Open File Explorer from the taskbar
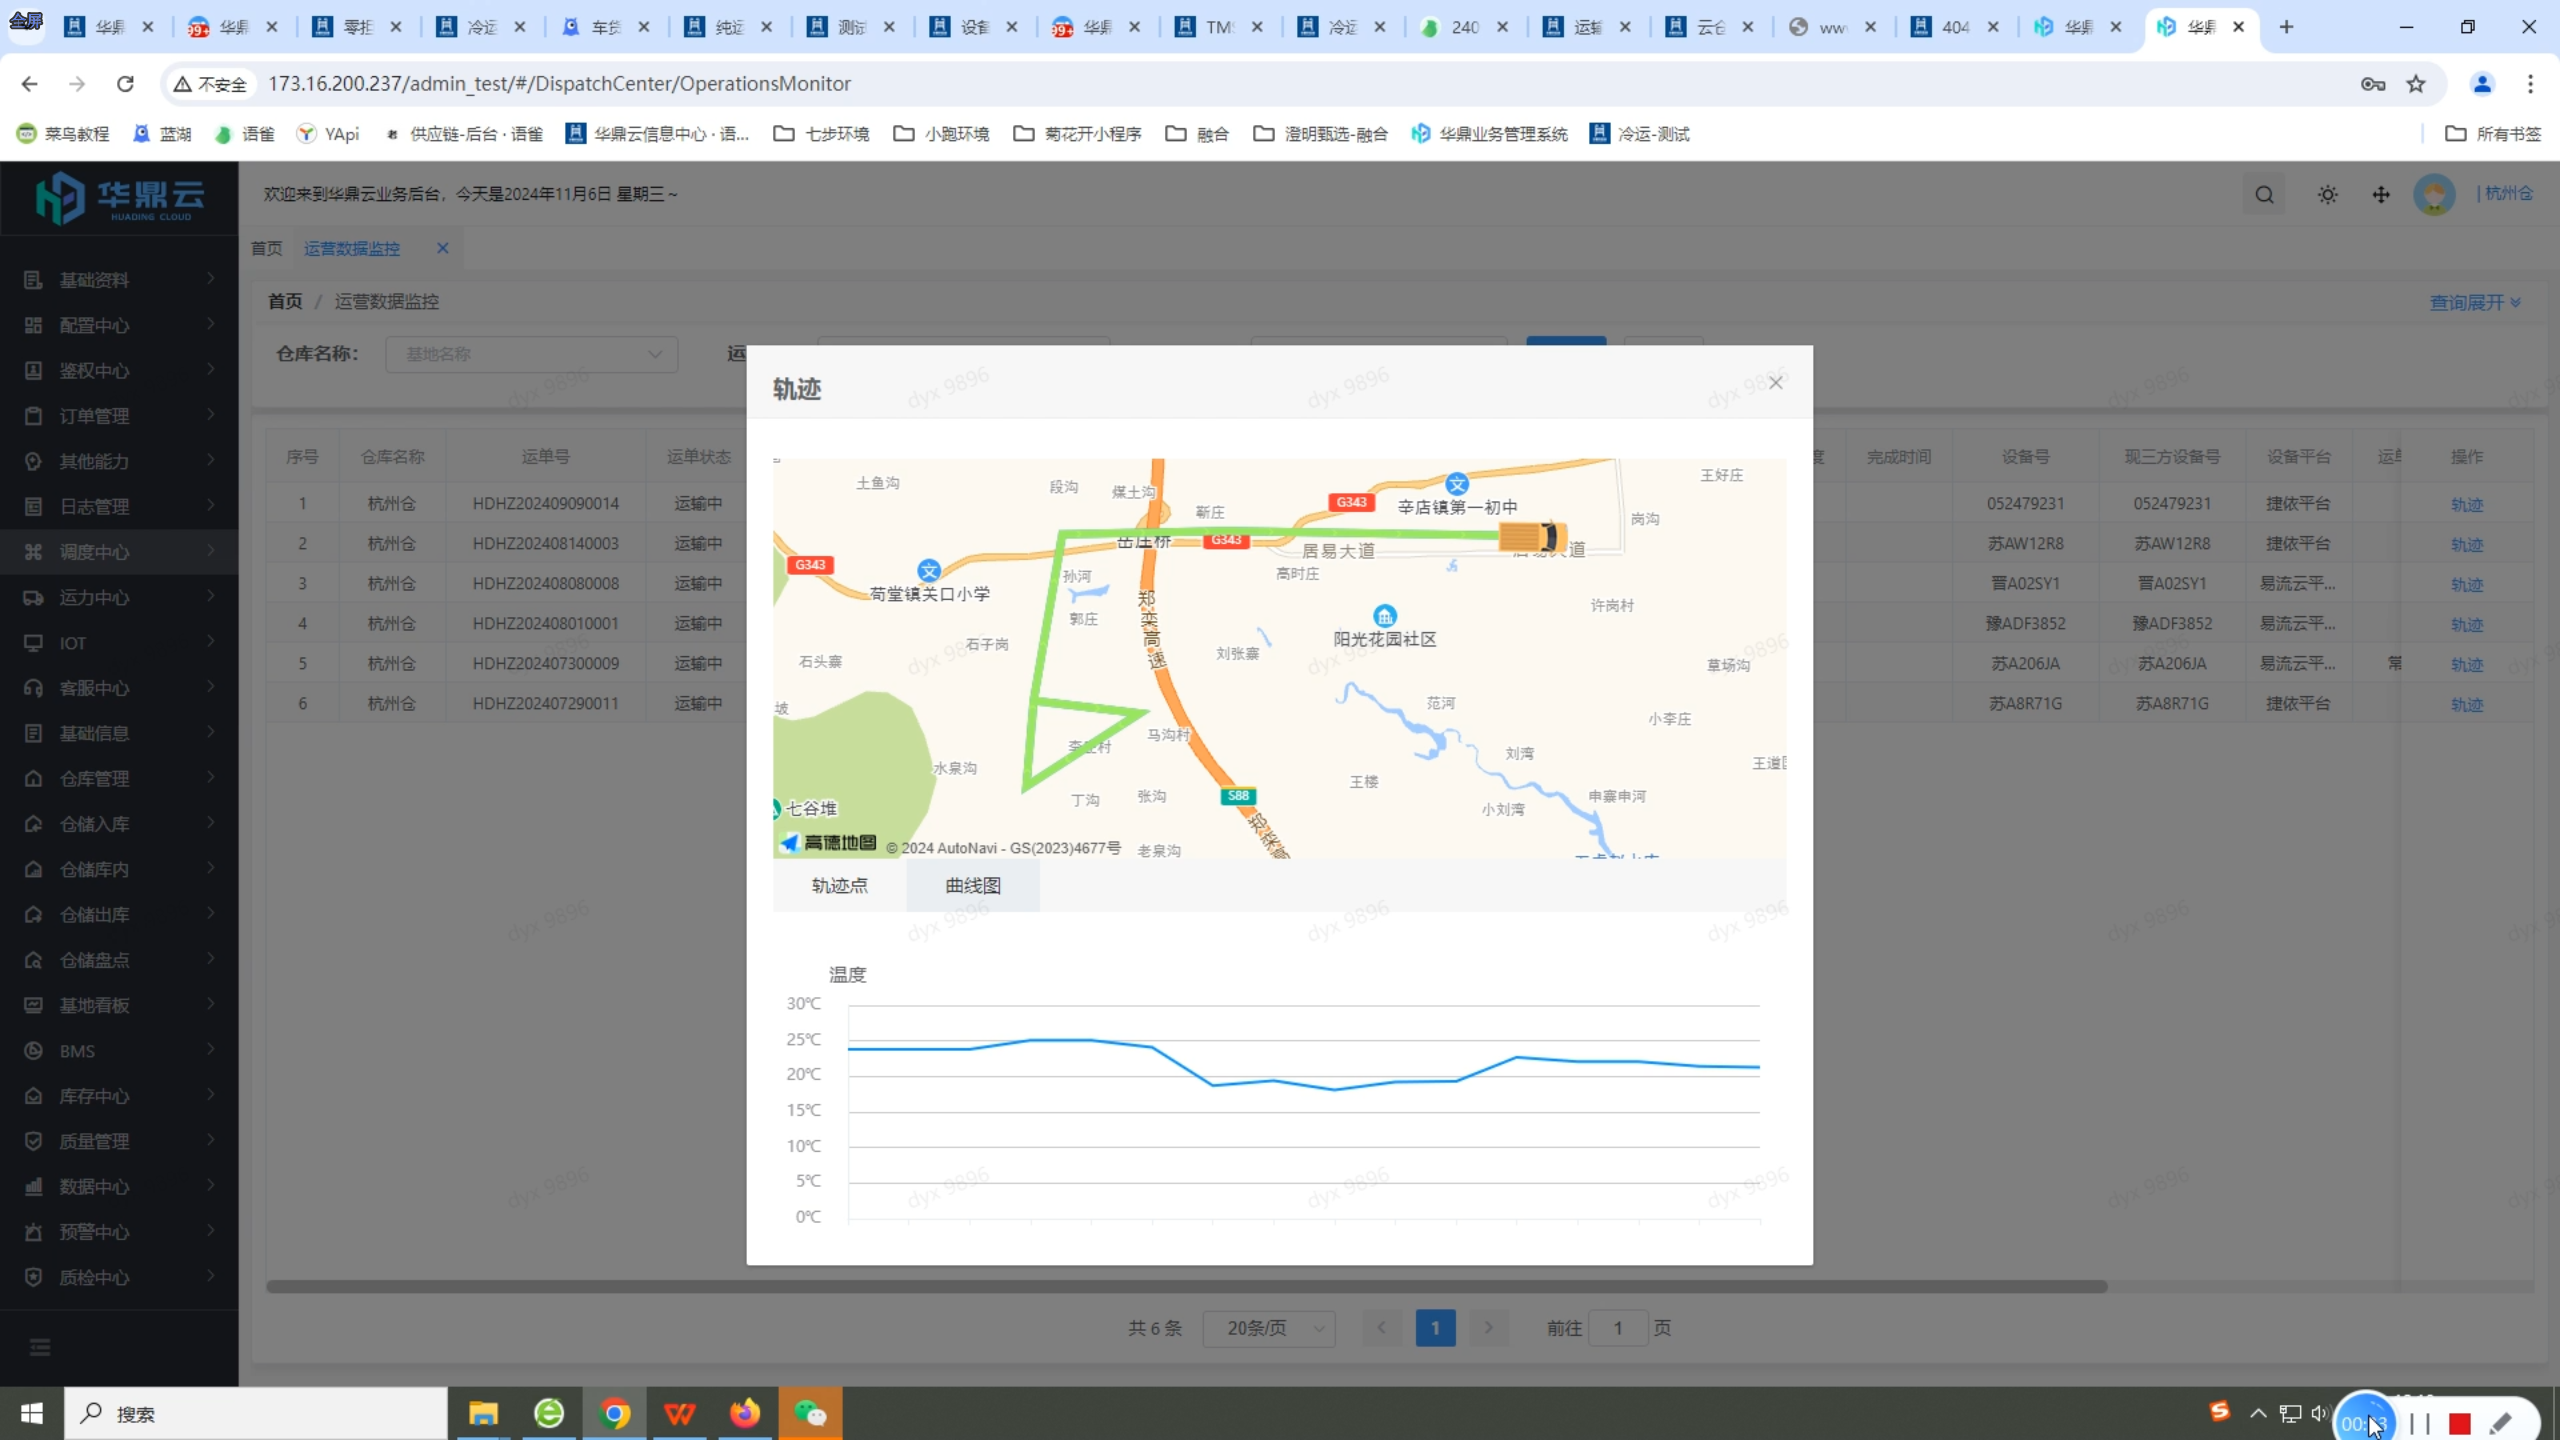 483,1413
